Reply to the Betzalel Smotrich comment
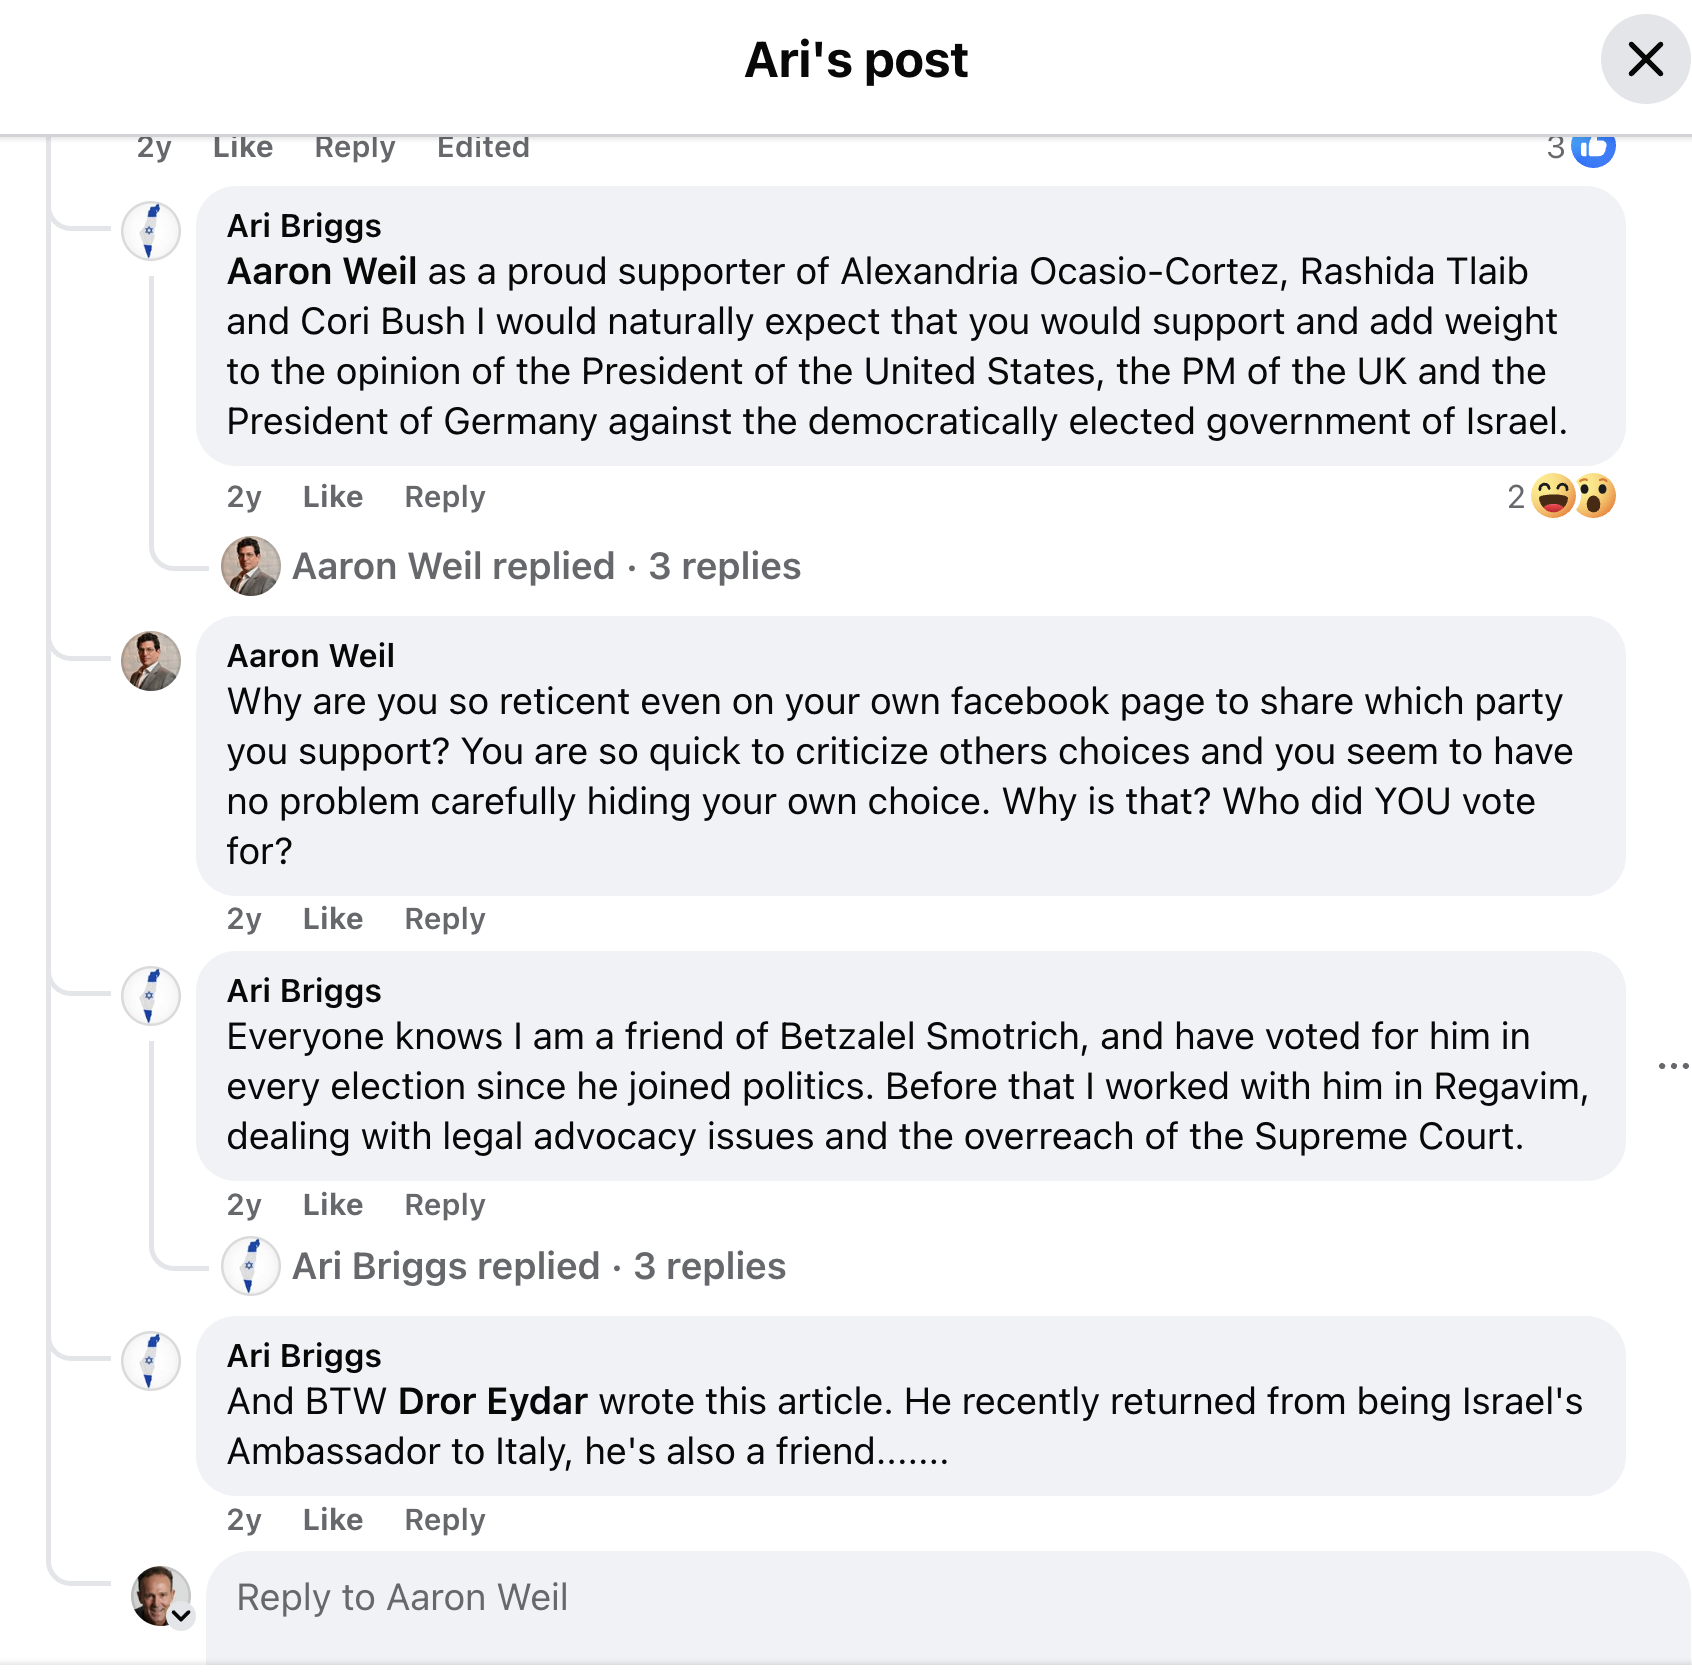Viewport: 1692px width, 1672px height. (x=444, y=1205)
